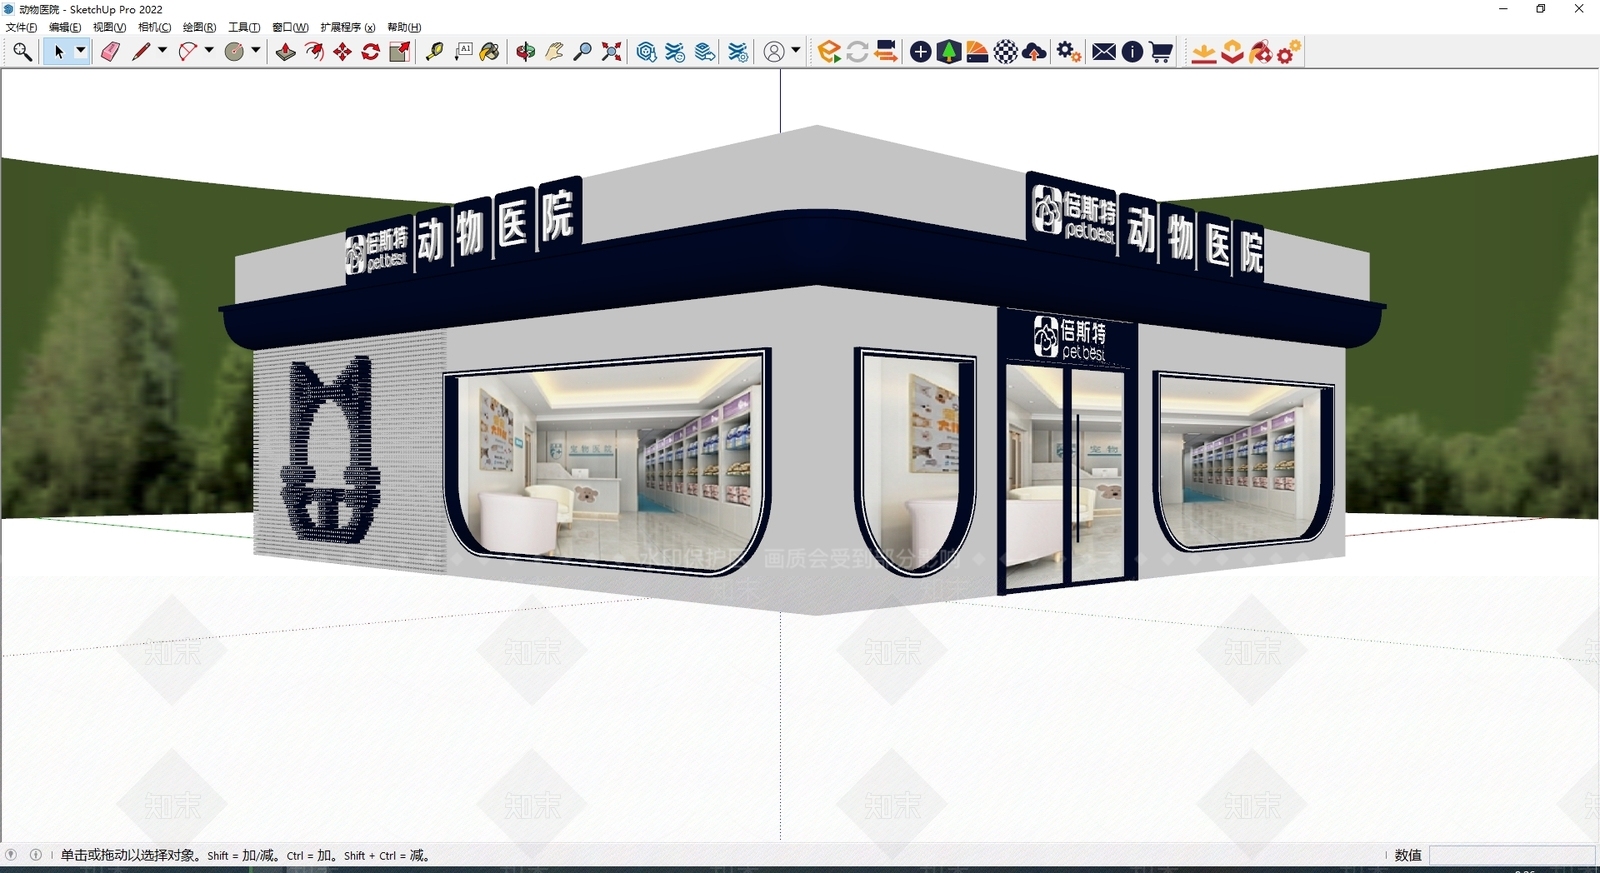Open the 工具(T) menu
The width and height of the screenshot is (1600, 873).
click(x=244, y=27)
